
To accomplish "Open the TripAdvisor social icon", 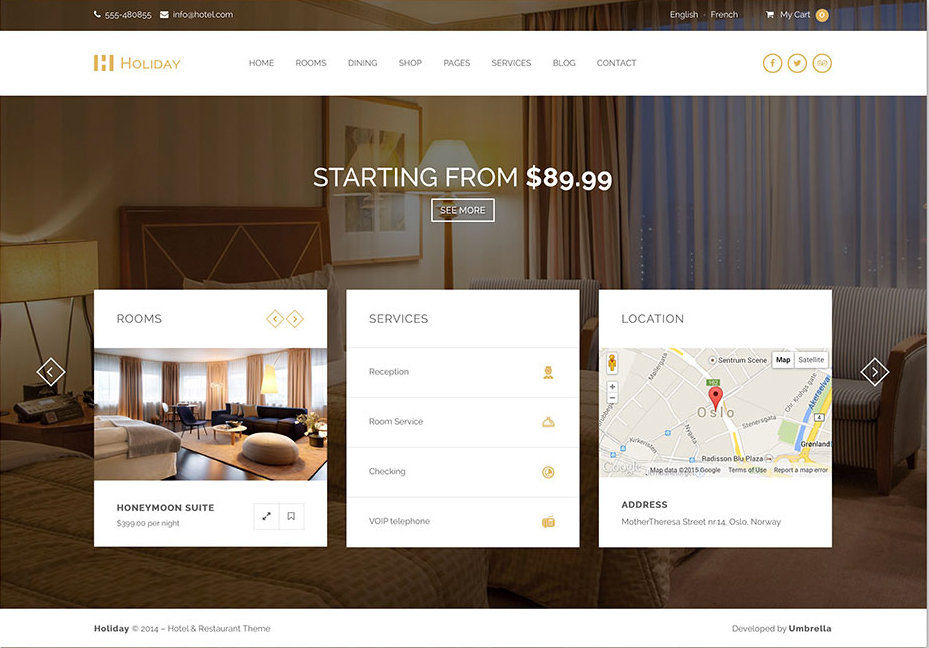I will pos(822,63).
